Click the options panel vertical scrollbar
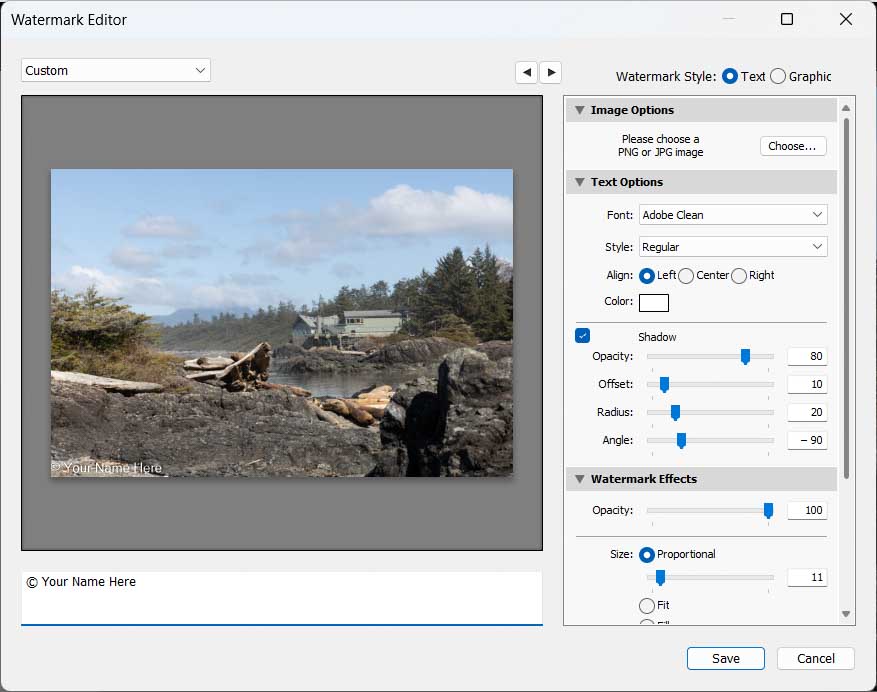The width and height of the screenshot is (877, 692). 846,298
